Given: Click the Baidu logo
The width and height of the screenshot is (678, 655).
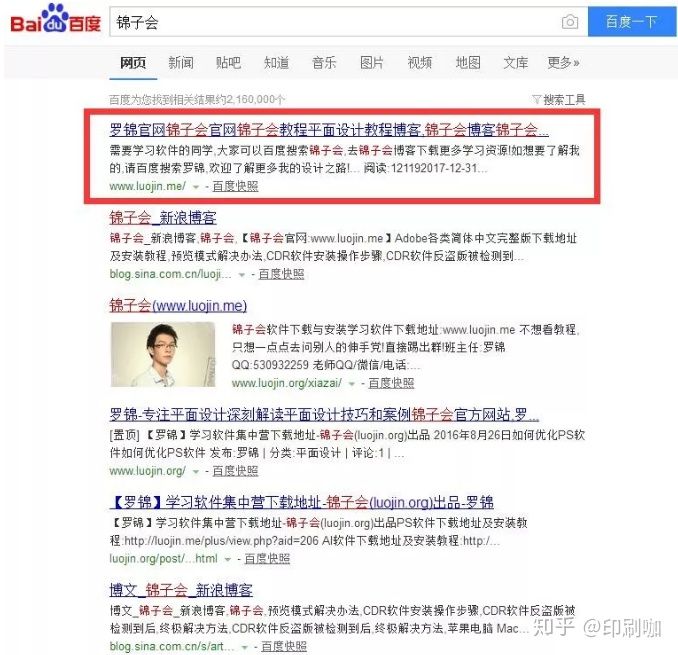Looking at the screenshot, I should (x=55, y=19).
